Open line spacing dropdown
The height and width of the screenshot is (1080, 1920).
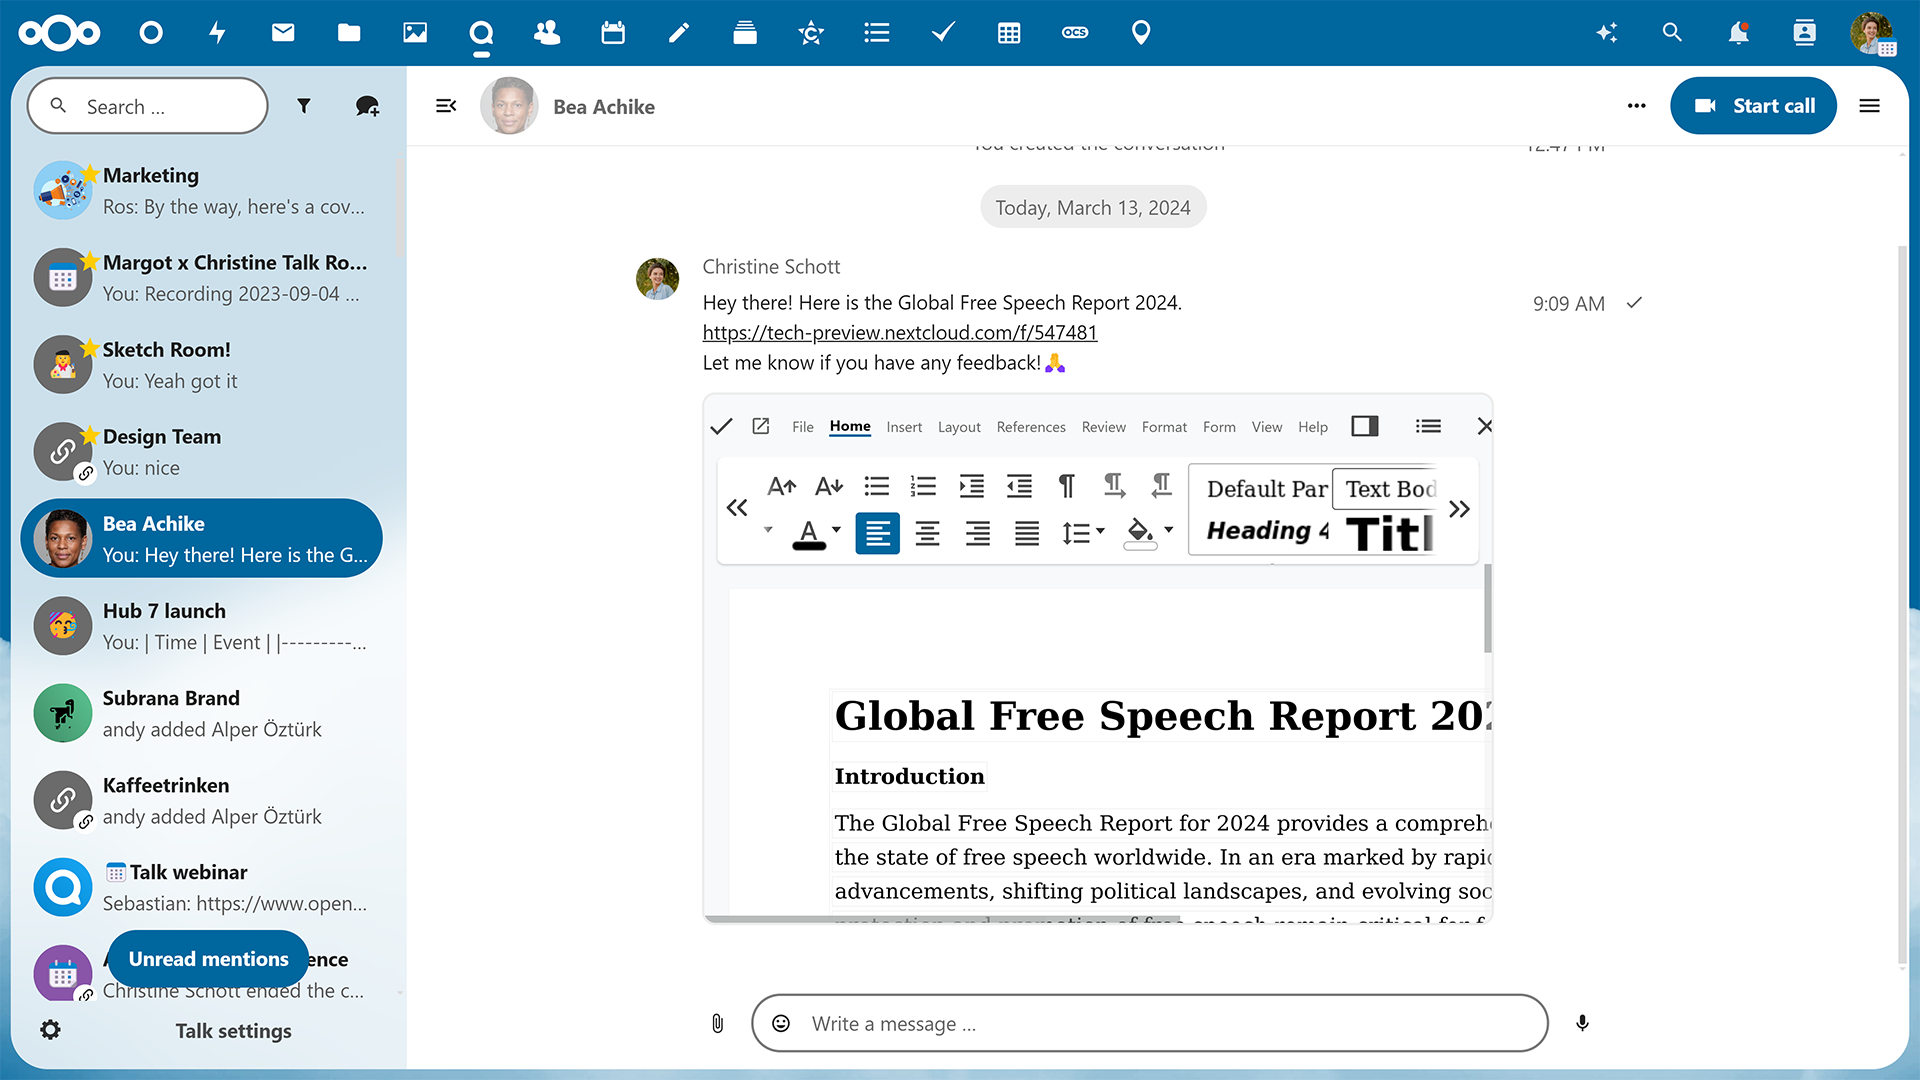pos(1083,533)
